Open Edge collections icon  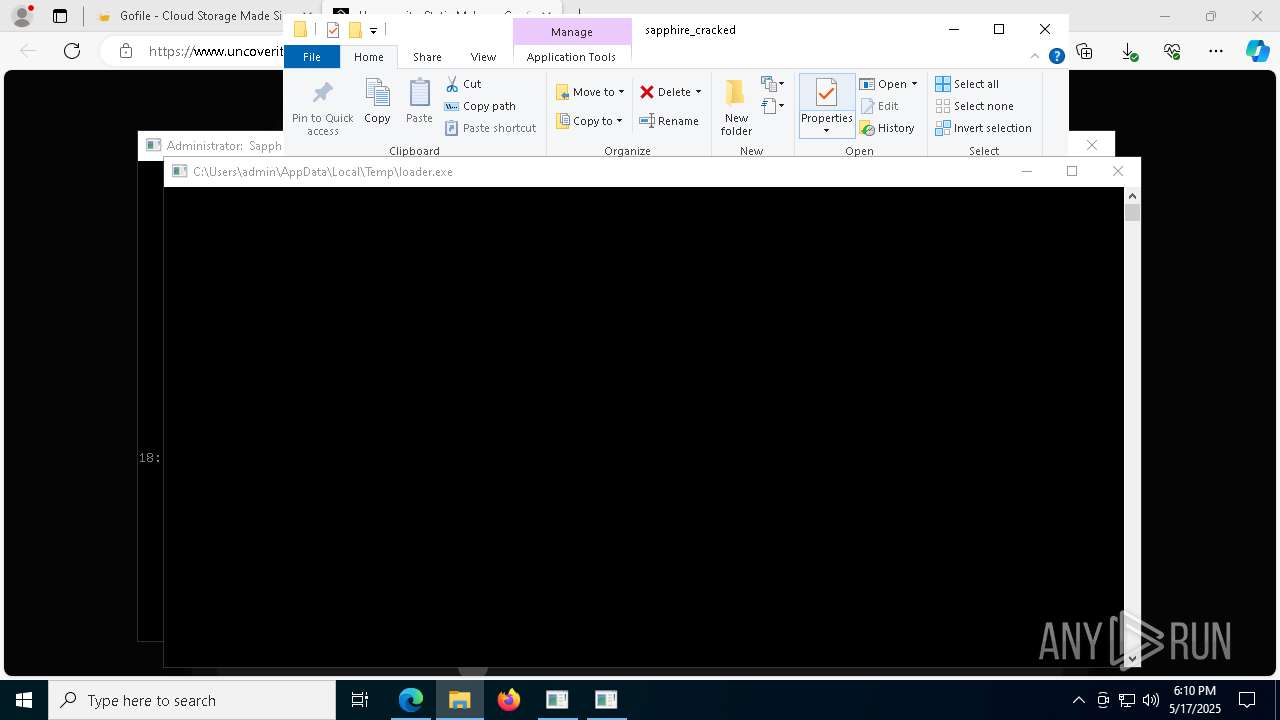pyautogui.click(x=1084, y=51)
